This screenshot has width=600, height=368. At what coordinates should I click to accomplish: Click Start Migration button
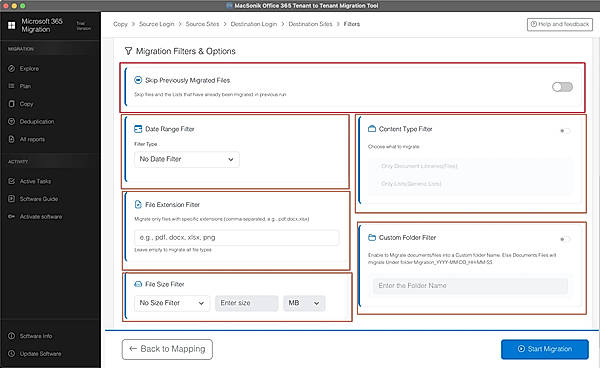545,349
